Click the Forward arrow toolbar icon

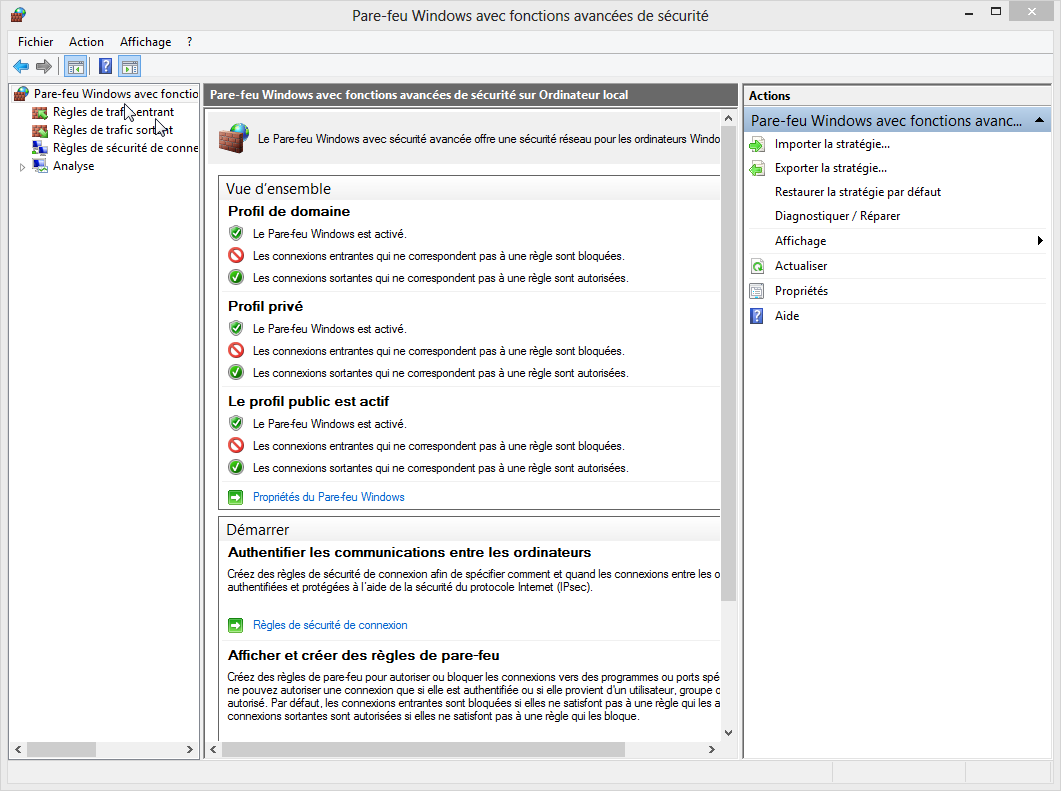click(43, 66)
